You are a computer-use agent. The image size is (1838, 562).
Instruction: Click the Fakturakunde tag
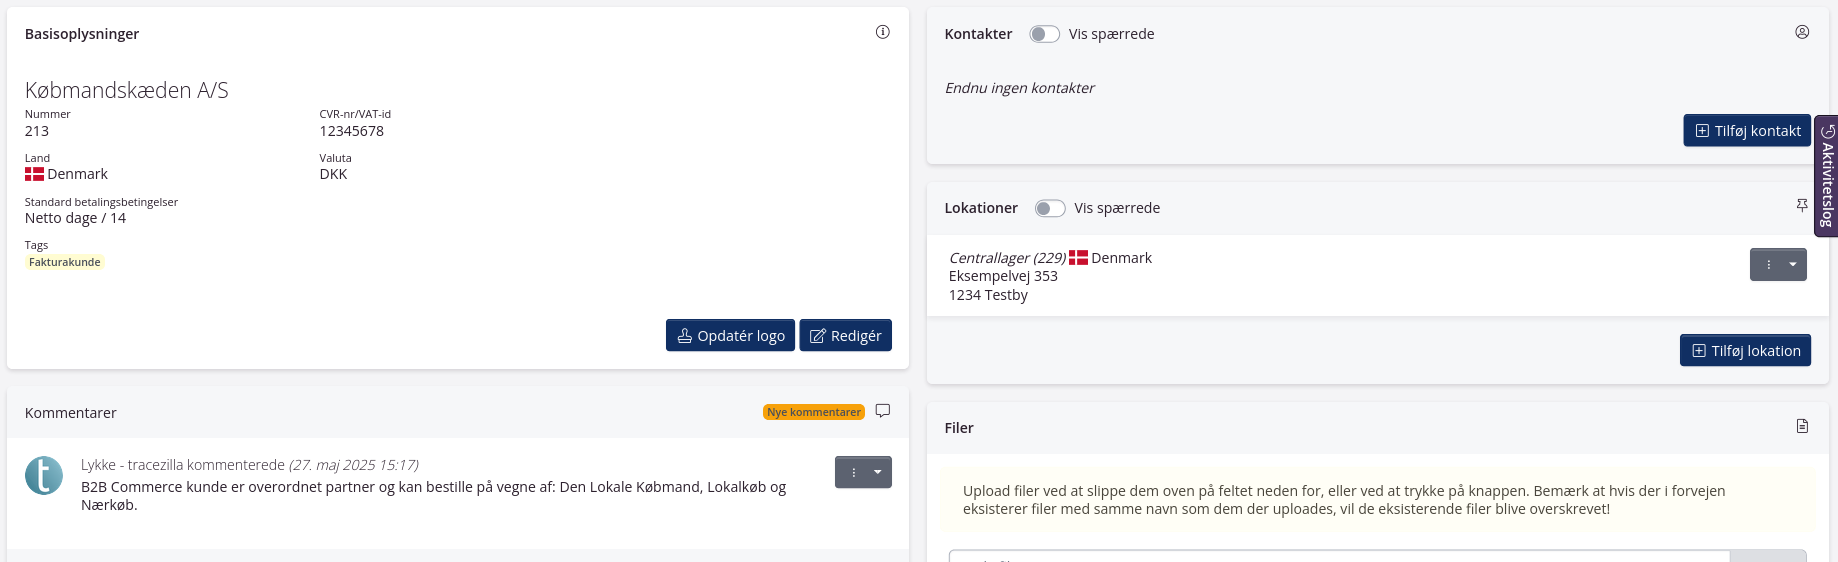coord(65,262)
